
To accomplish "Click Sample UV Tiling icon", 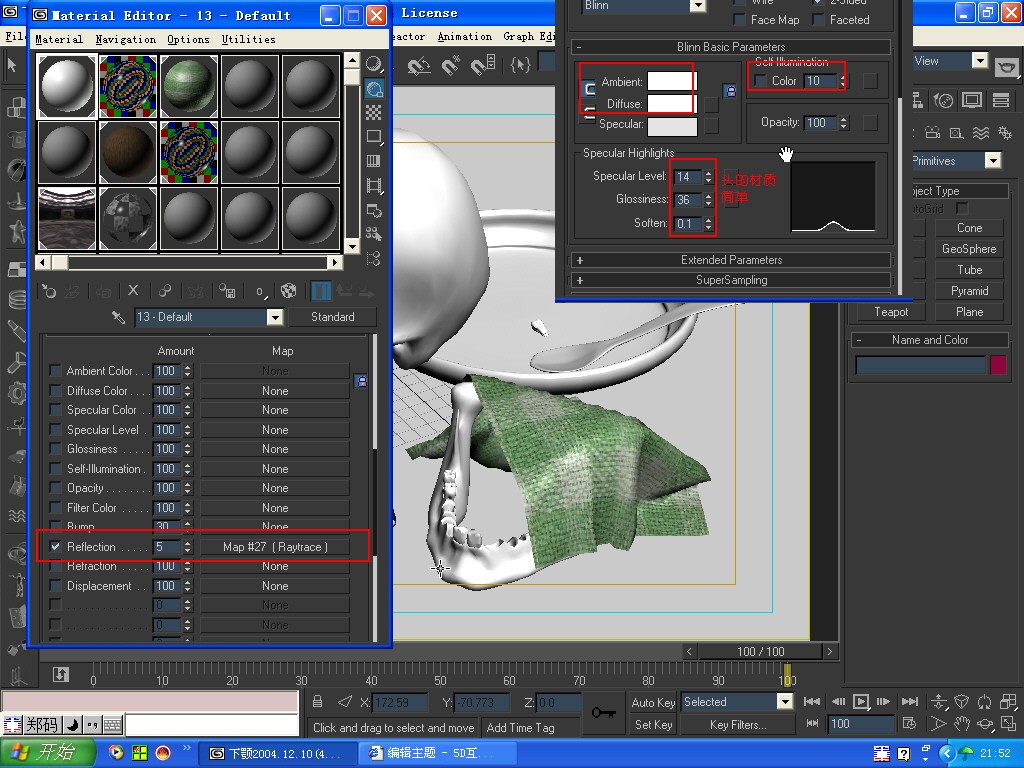I will (374, 136).
